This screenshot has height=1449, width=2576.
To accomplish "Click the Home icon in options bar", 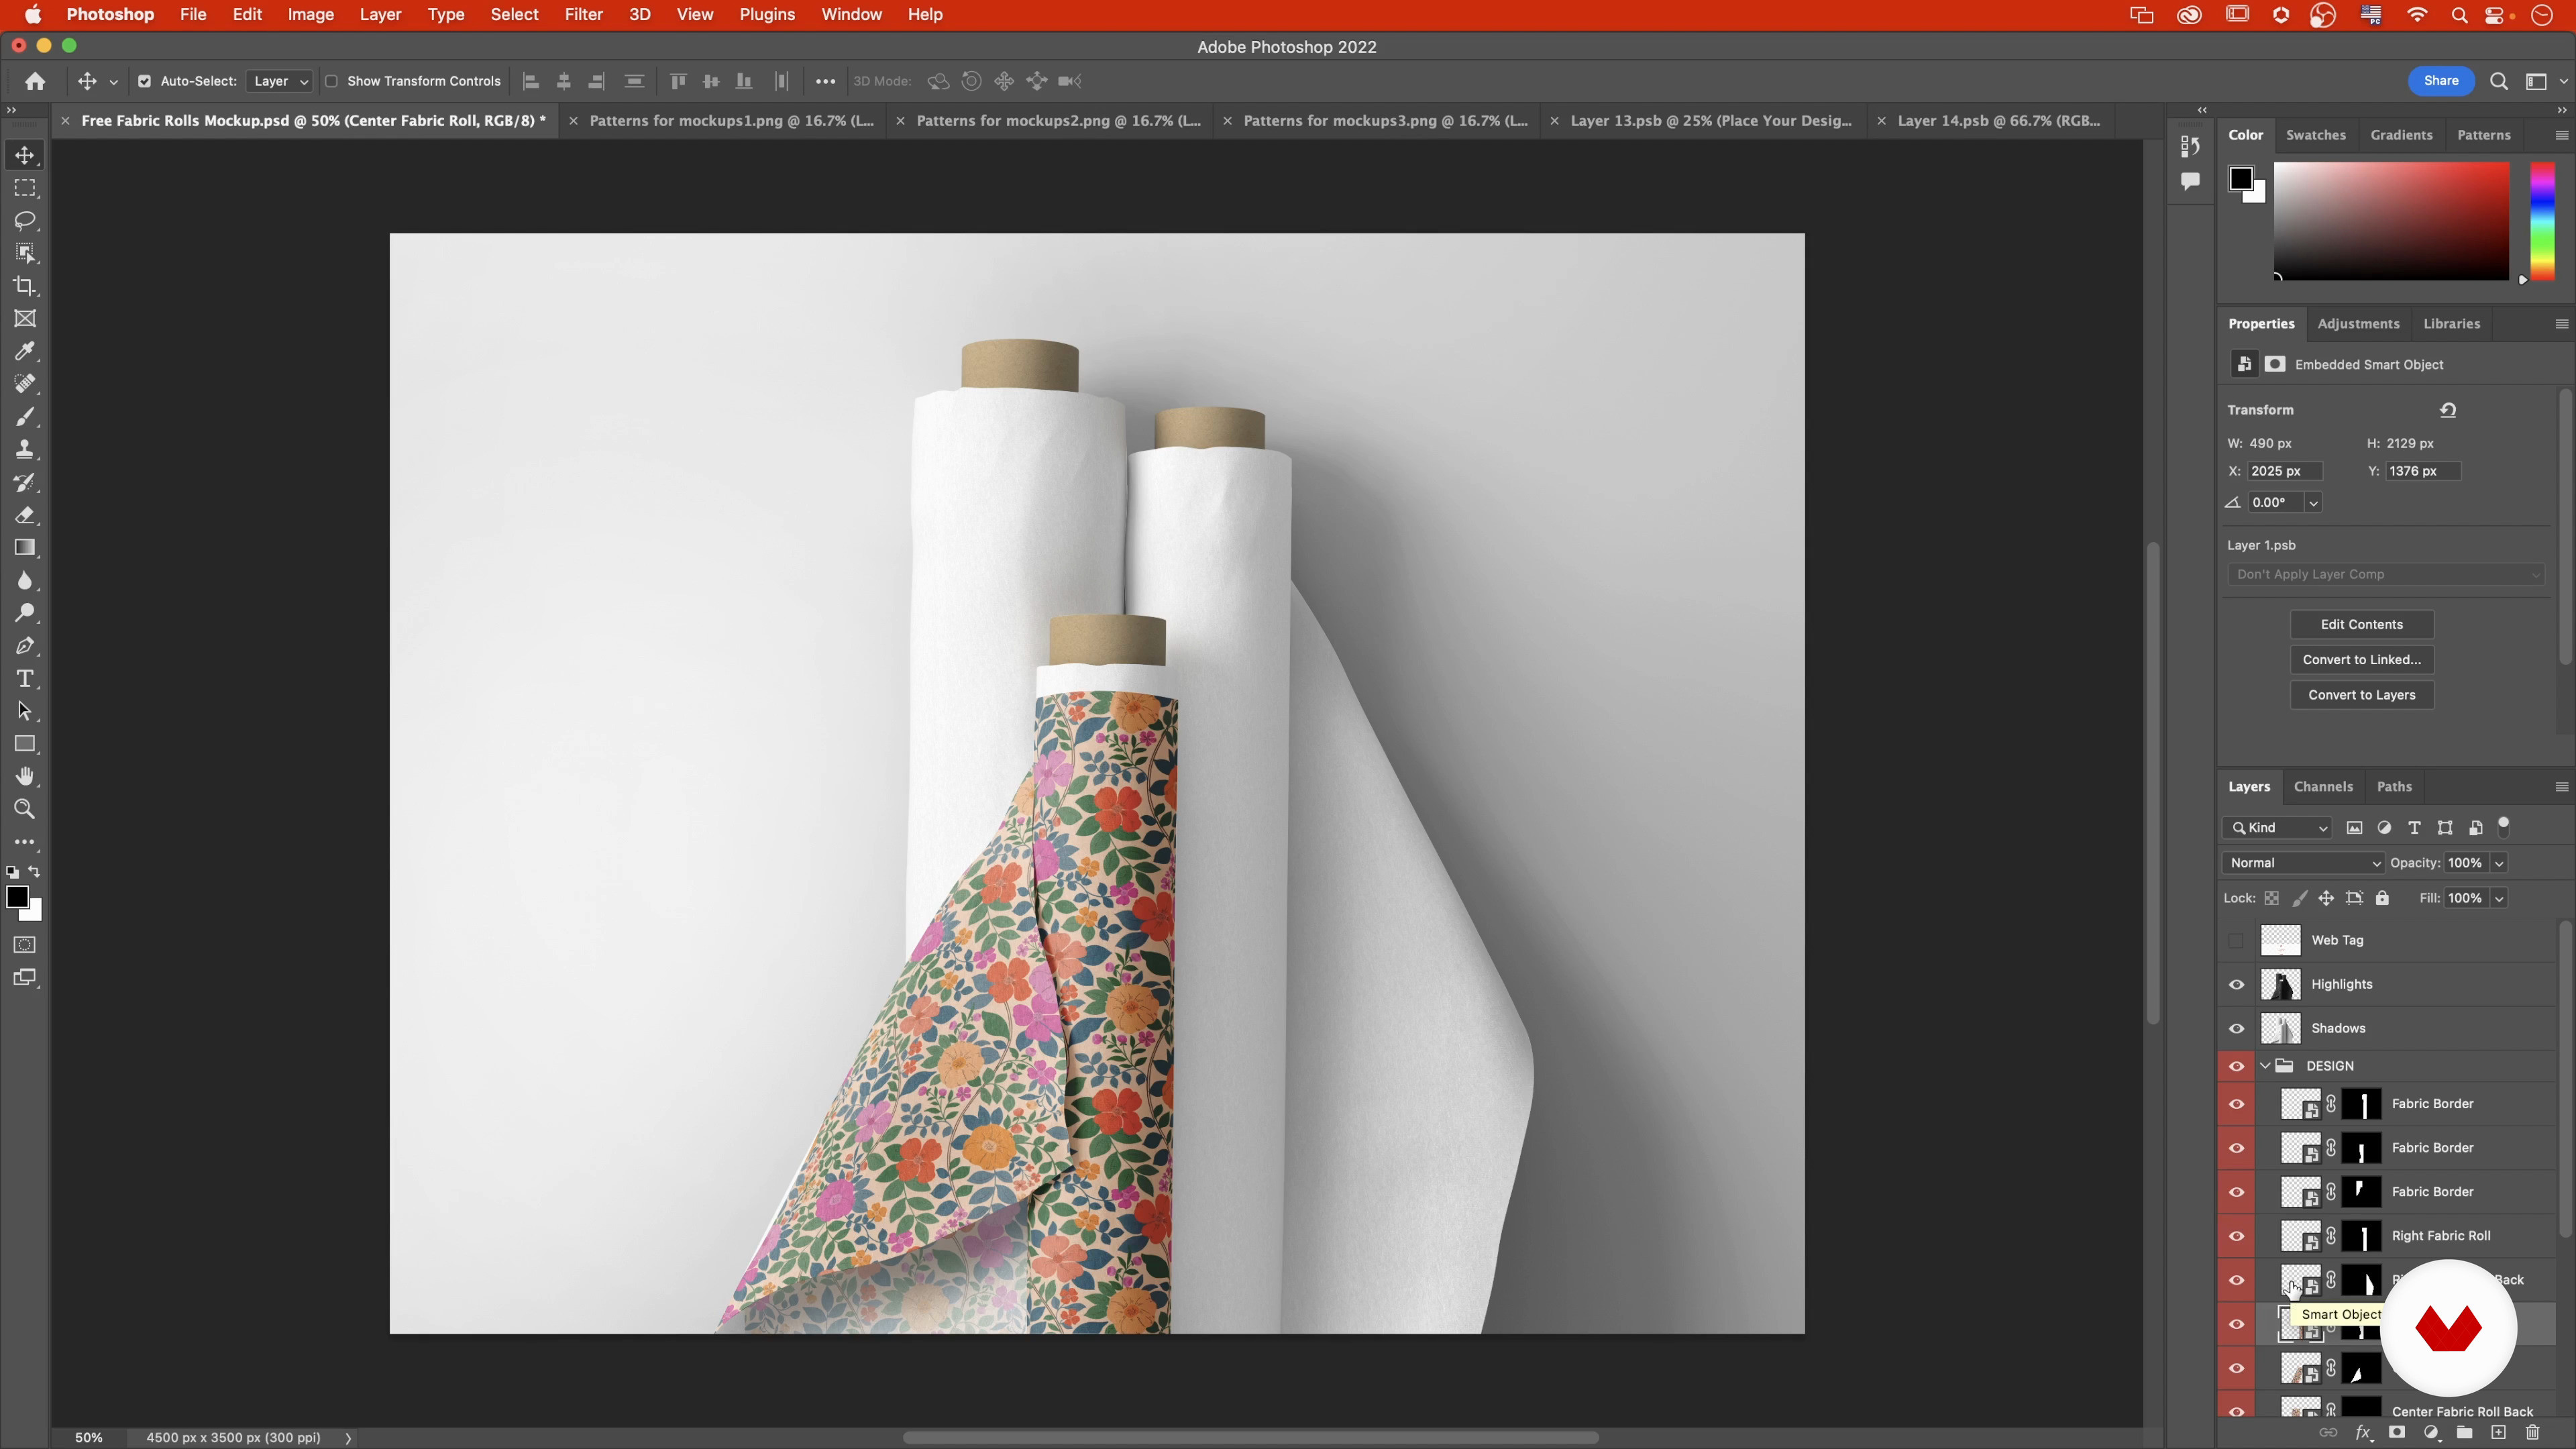I will pos(35,81).
